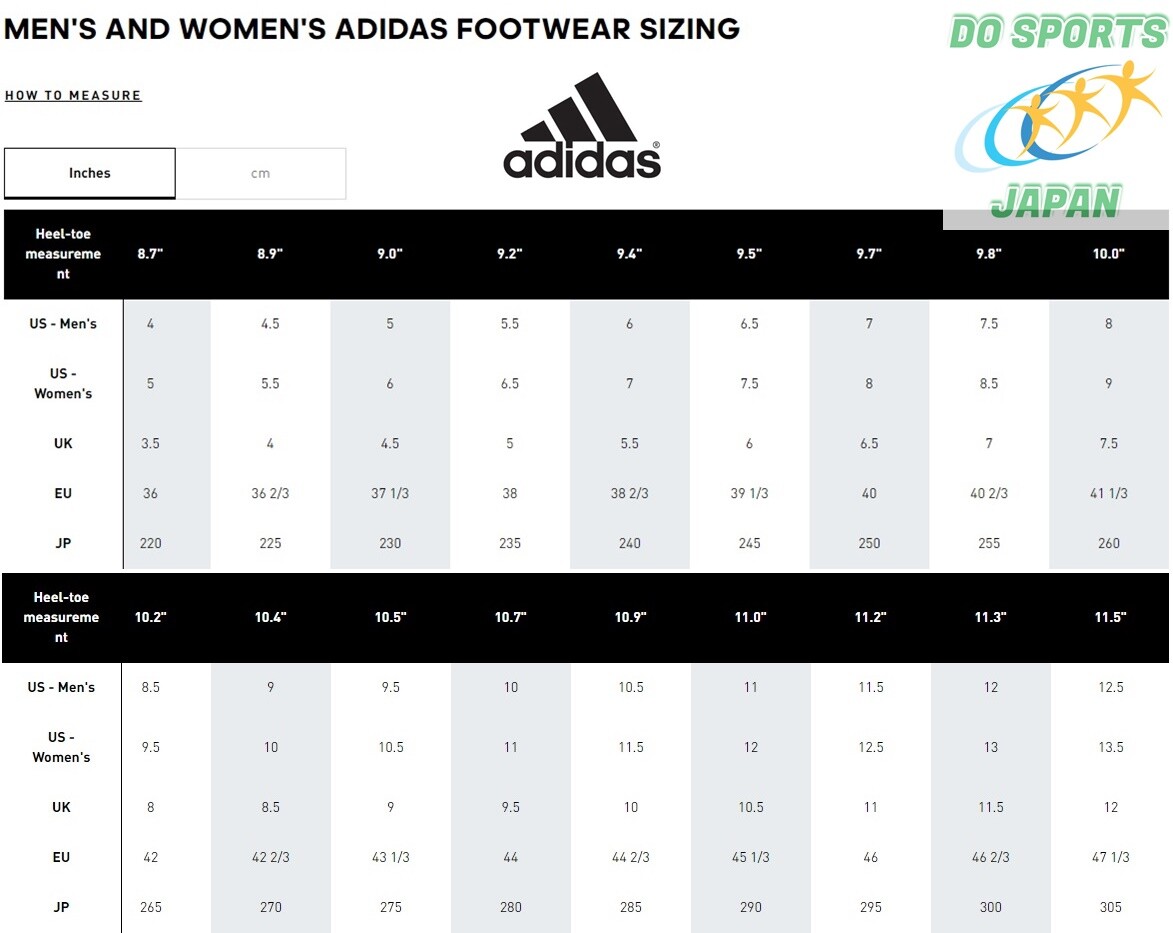
Task: Select JP size 220 cell
Action: coord(150,543)
